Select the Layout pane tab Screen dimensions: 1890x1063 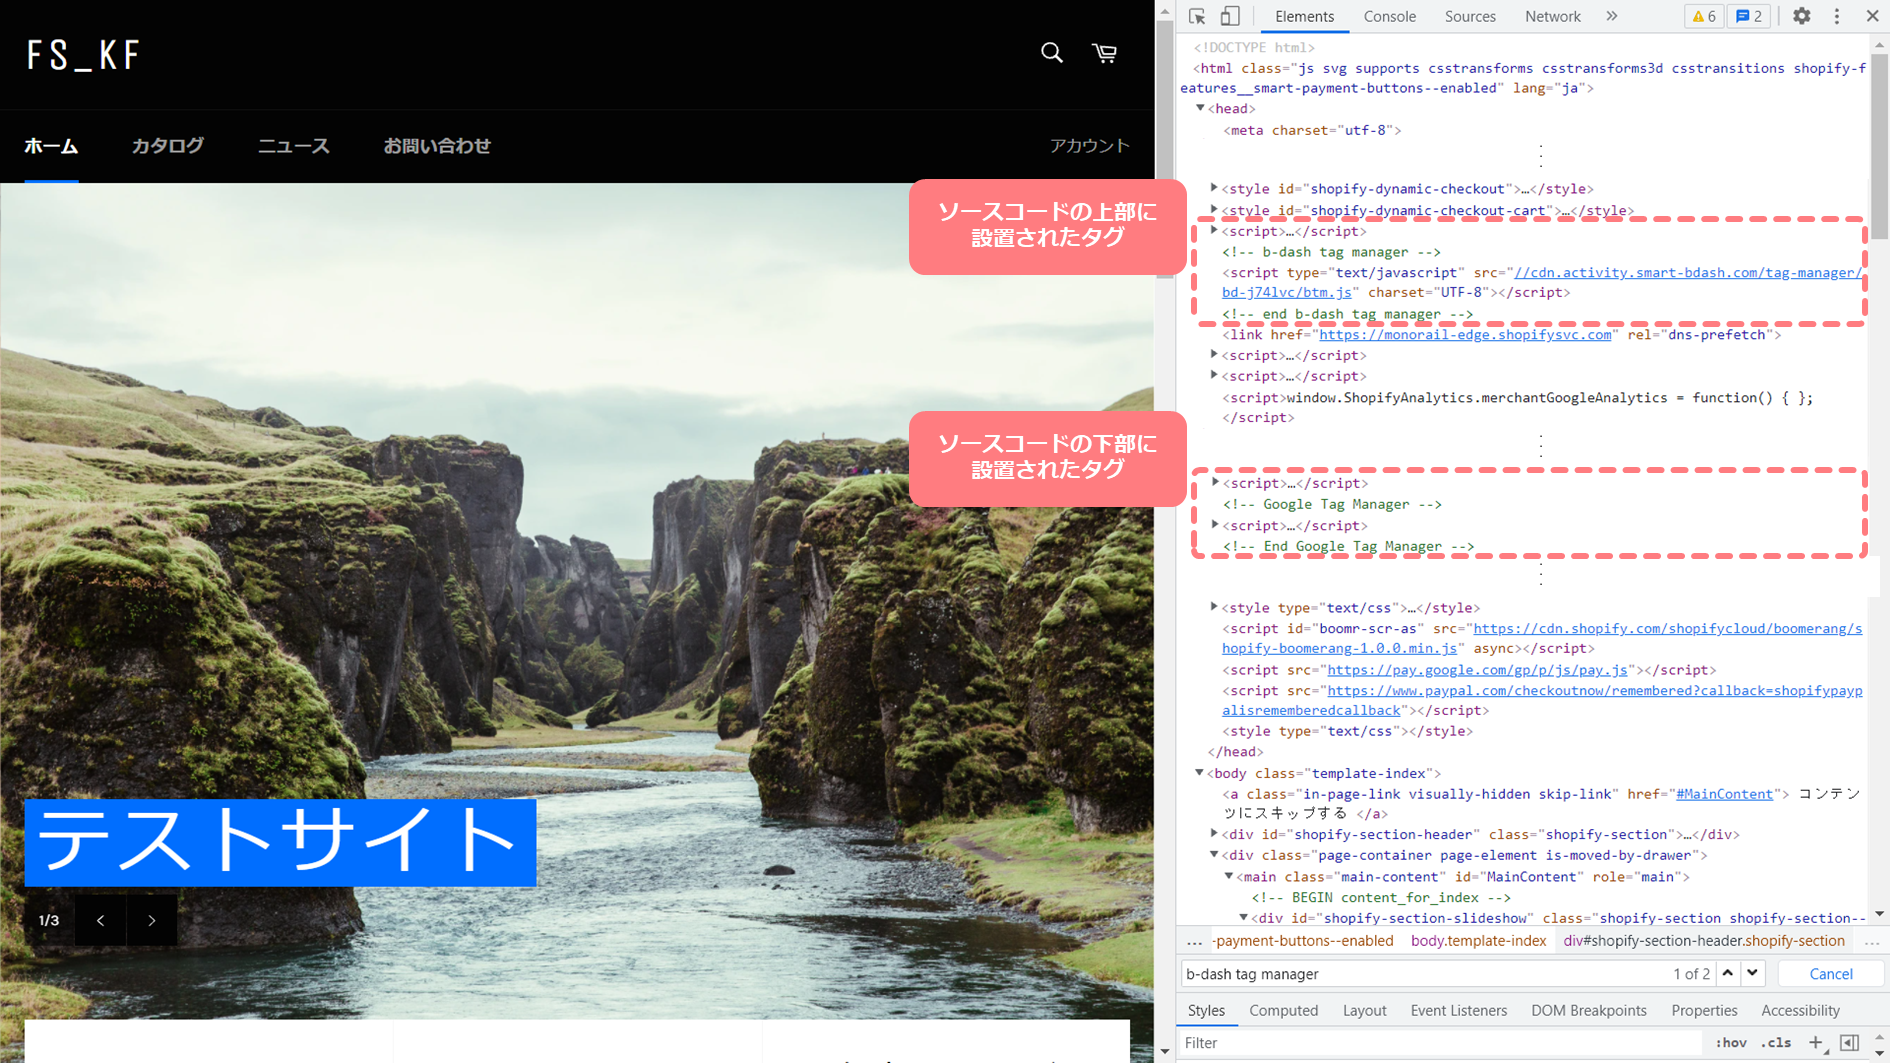(1364, 1010)
